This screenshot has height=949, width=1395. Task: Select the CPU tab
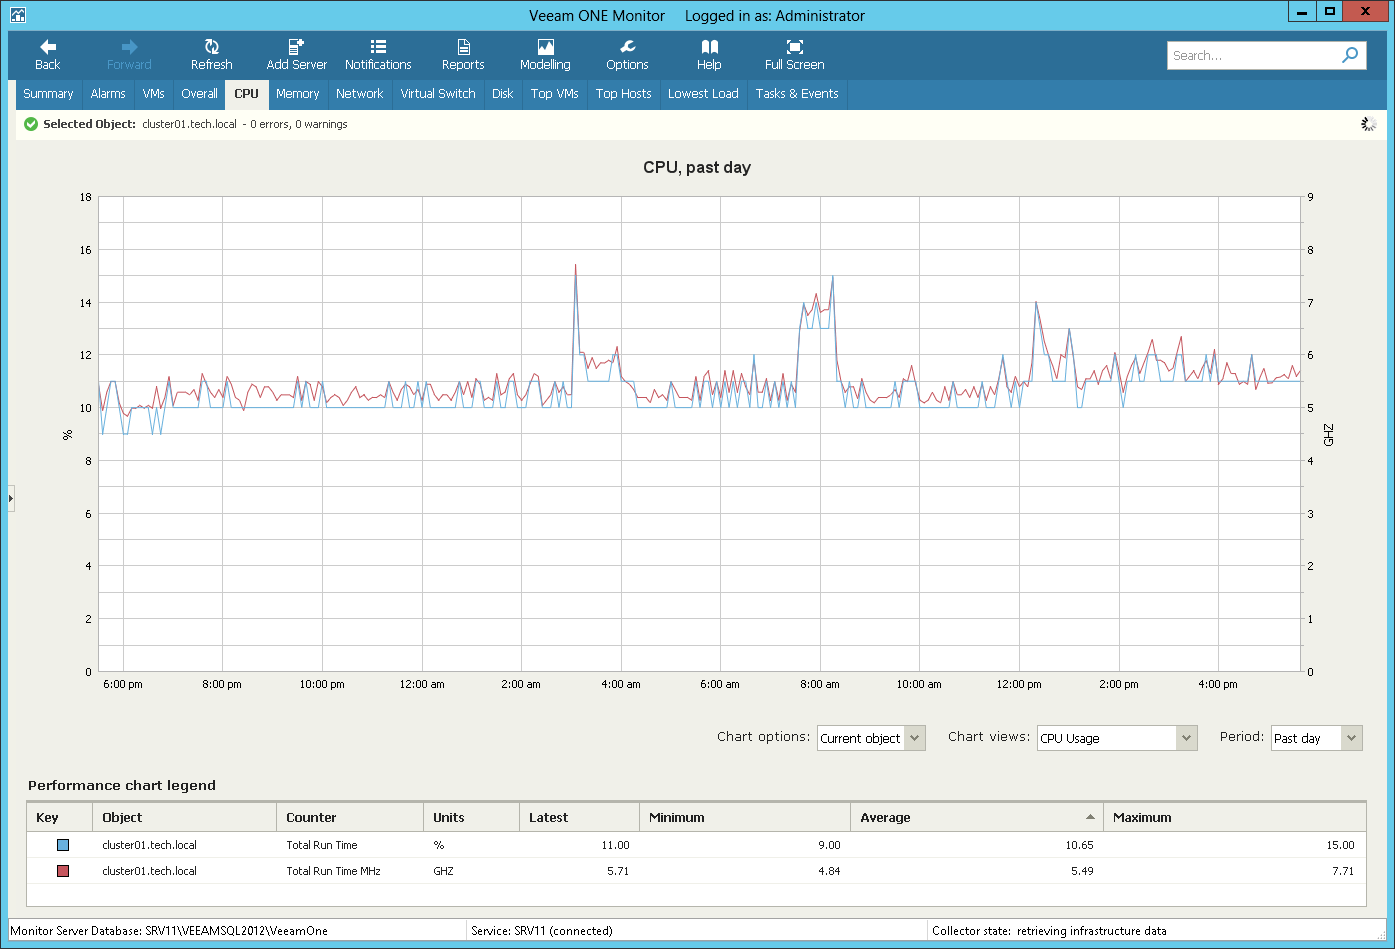[x=246, y=94]
